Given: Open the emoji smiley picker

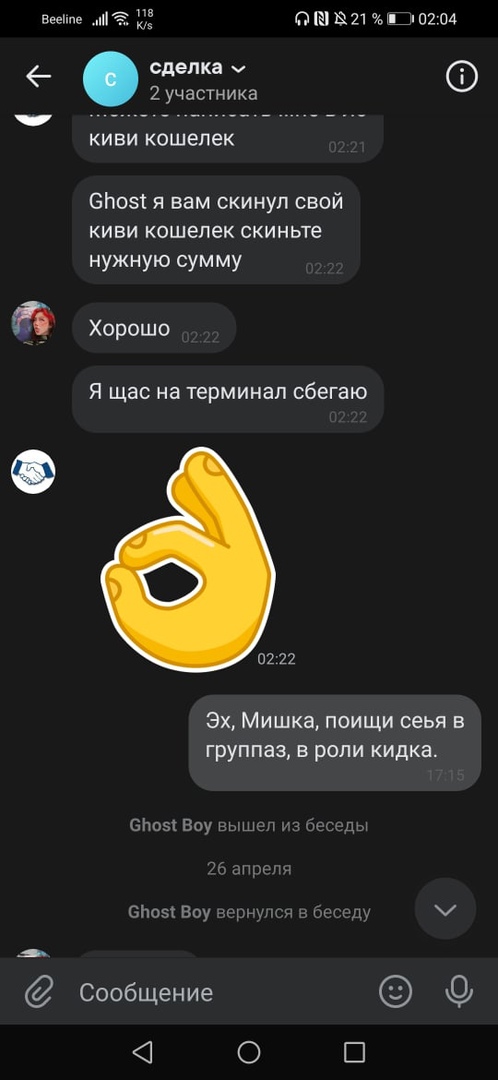Looking at the screenshot, I should (x=396, y=992).
